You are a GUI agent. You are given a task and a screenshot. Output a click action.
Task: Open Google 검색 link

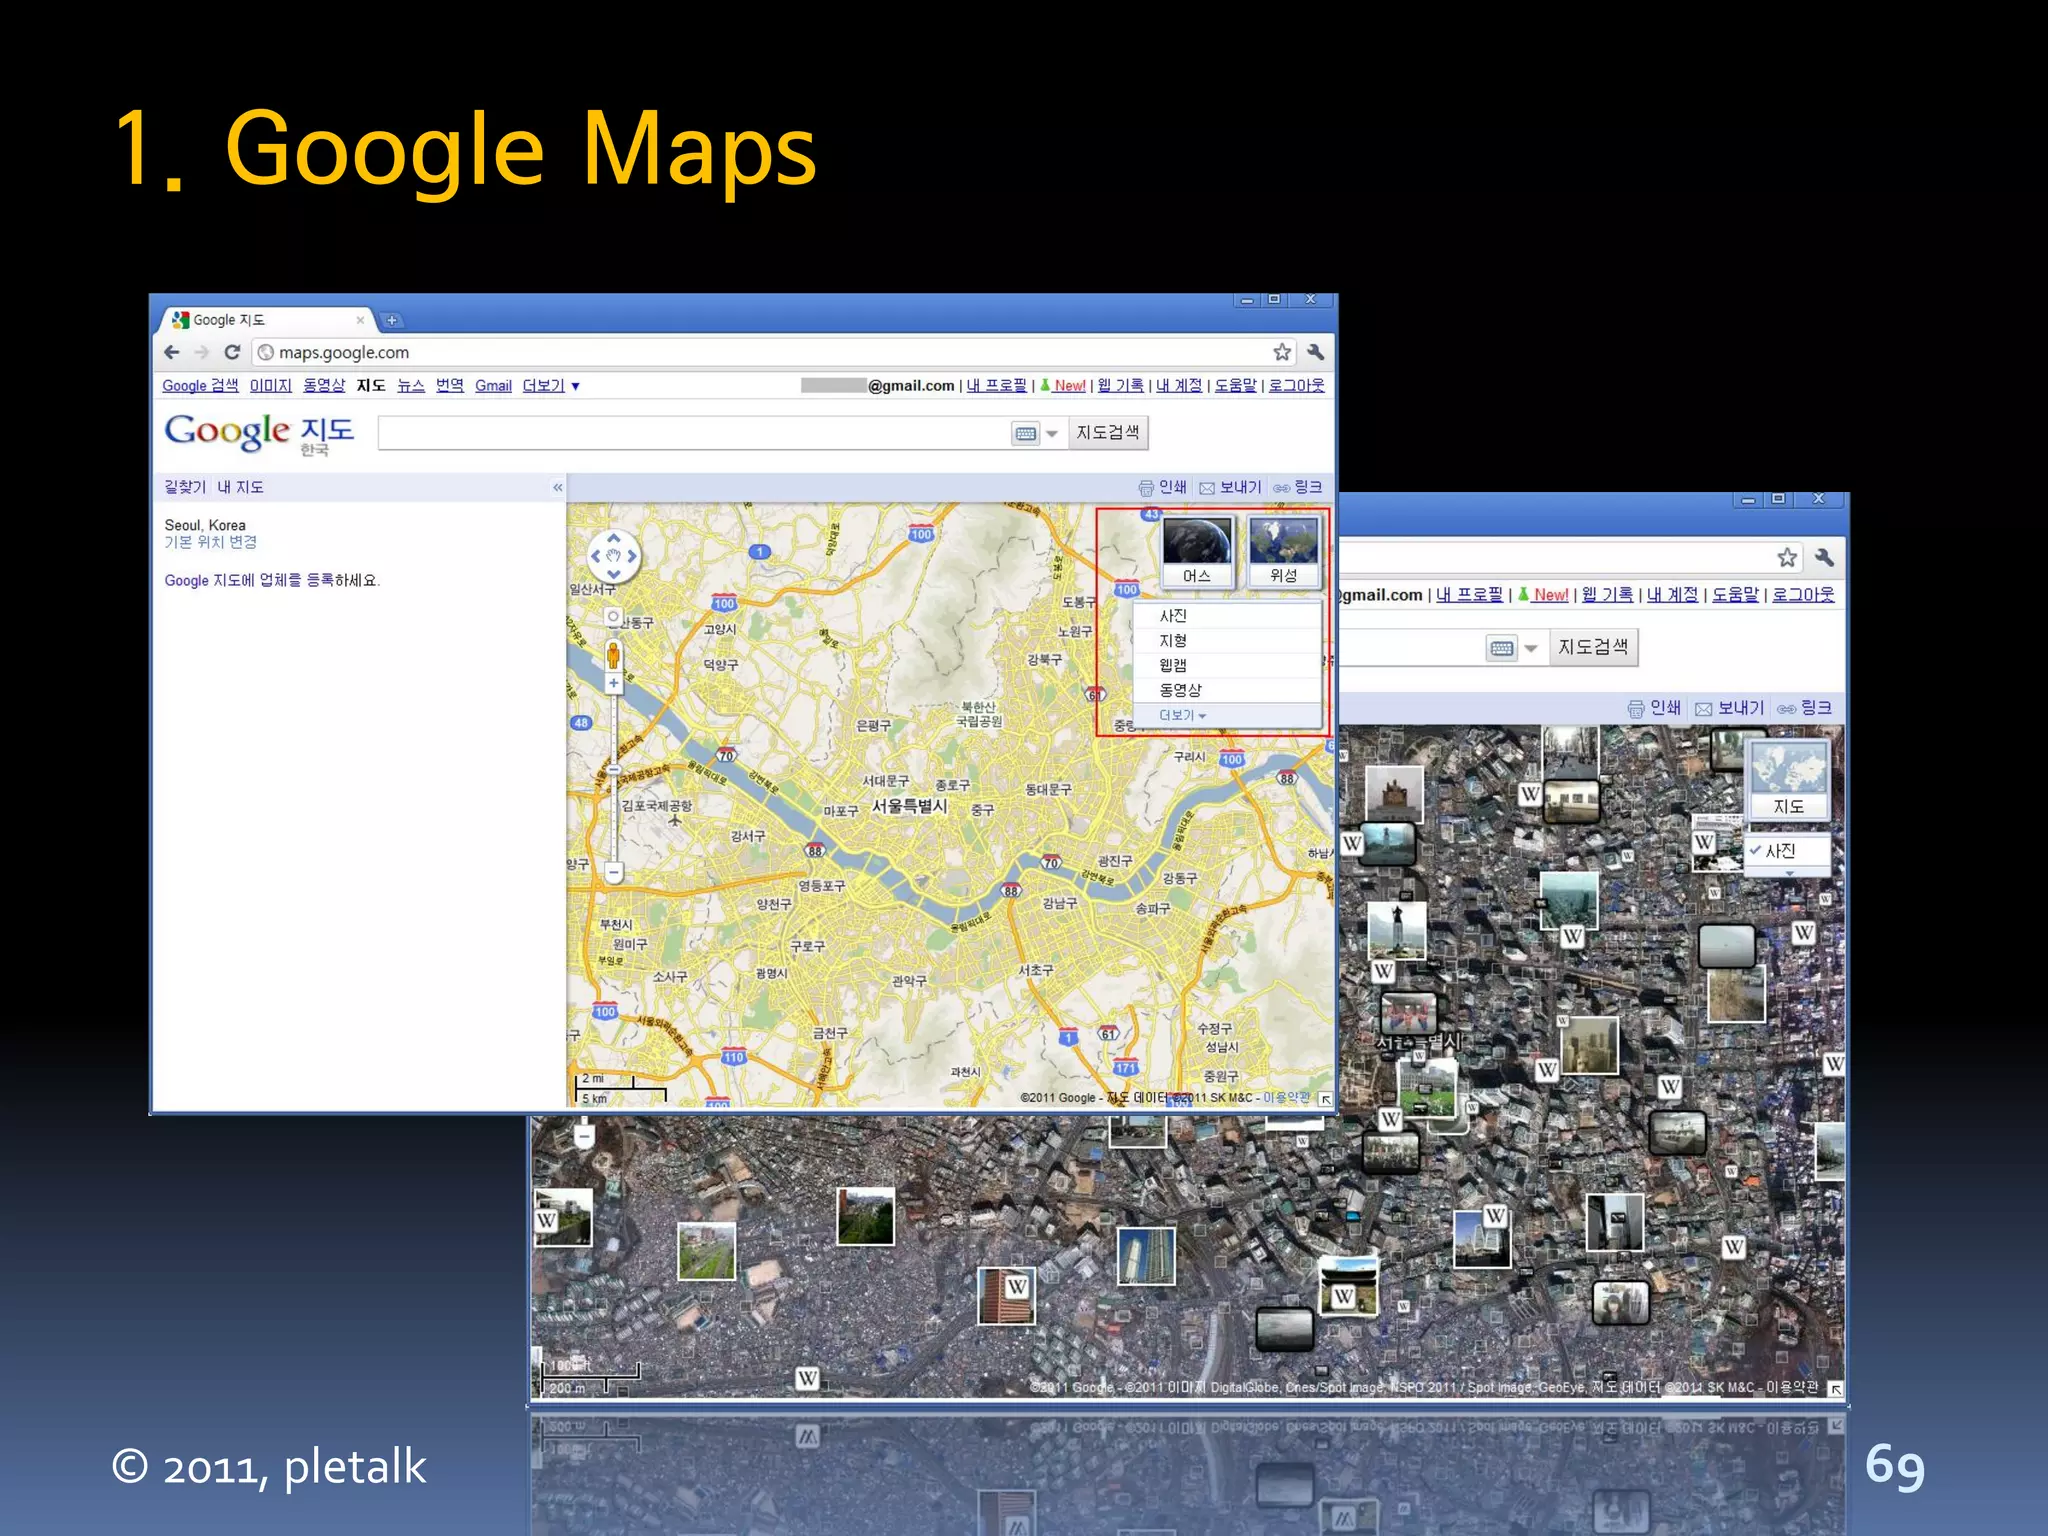[x=200, y=386]
